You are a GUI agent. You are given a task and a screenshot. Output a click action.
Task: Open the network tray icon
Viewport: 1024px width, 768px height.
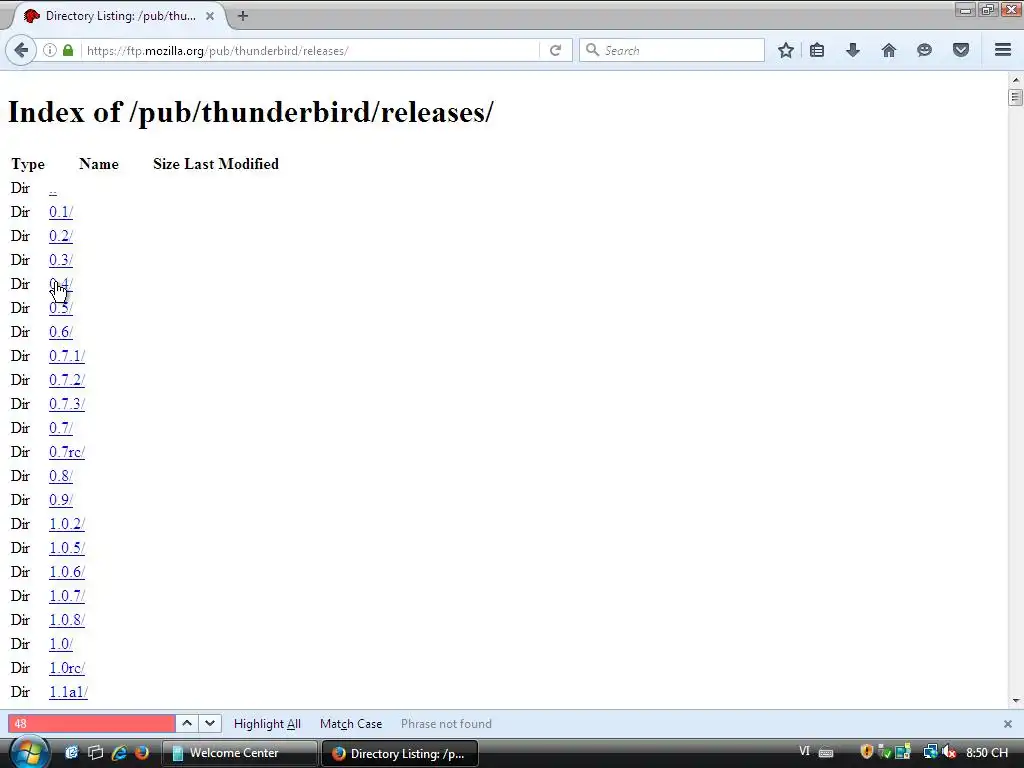931,752
